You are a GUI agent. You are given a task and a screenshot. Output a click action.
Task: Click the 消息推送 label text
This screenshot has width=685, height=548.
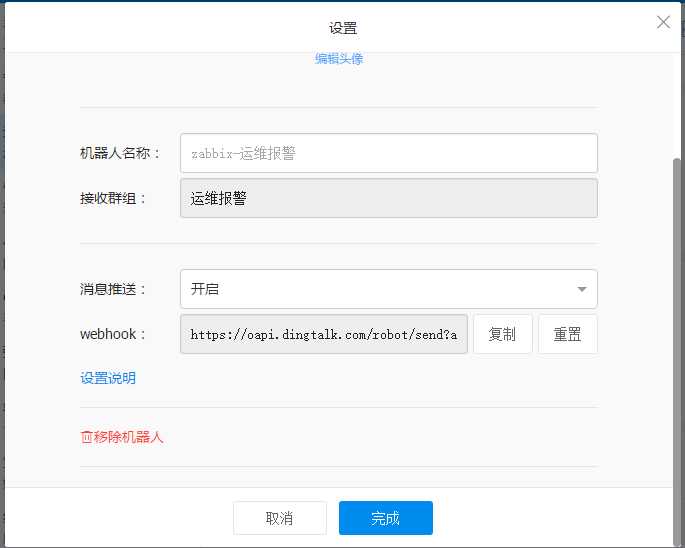112,289
